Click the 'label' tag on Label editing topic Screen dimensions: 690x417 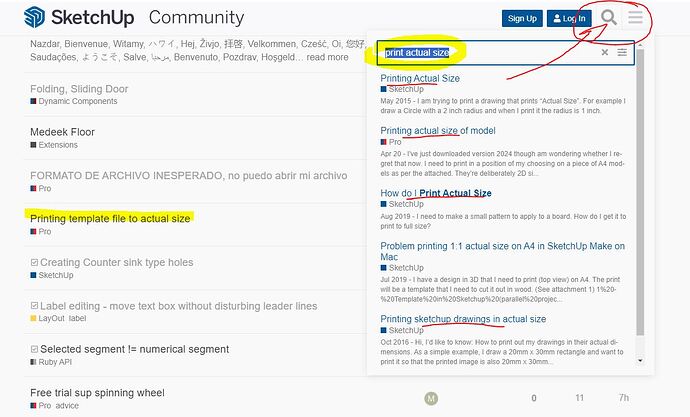77,318
